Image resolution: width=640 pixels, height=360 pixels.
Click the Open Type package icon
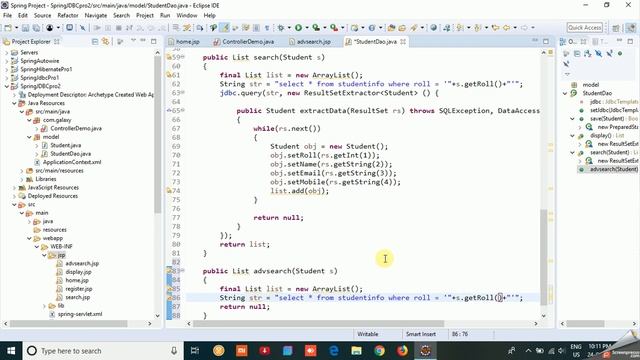click(x=391, y=28)
